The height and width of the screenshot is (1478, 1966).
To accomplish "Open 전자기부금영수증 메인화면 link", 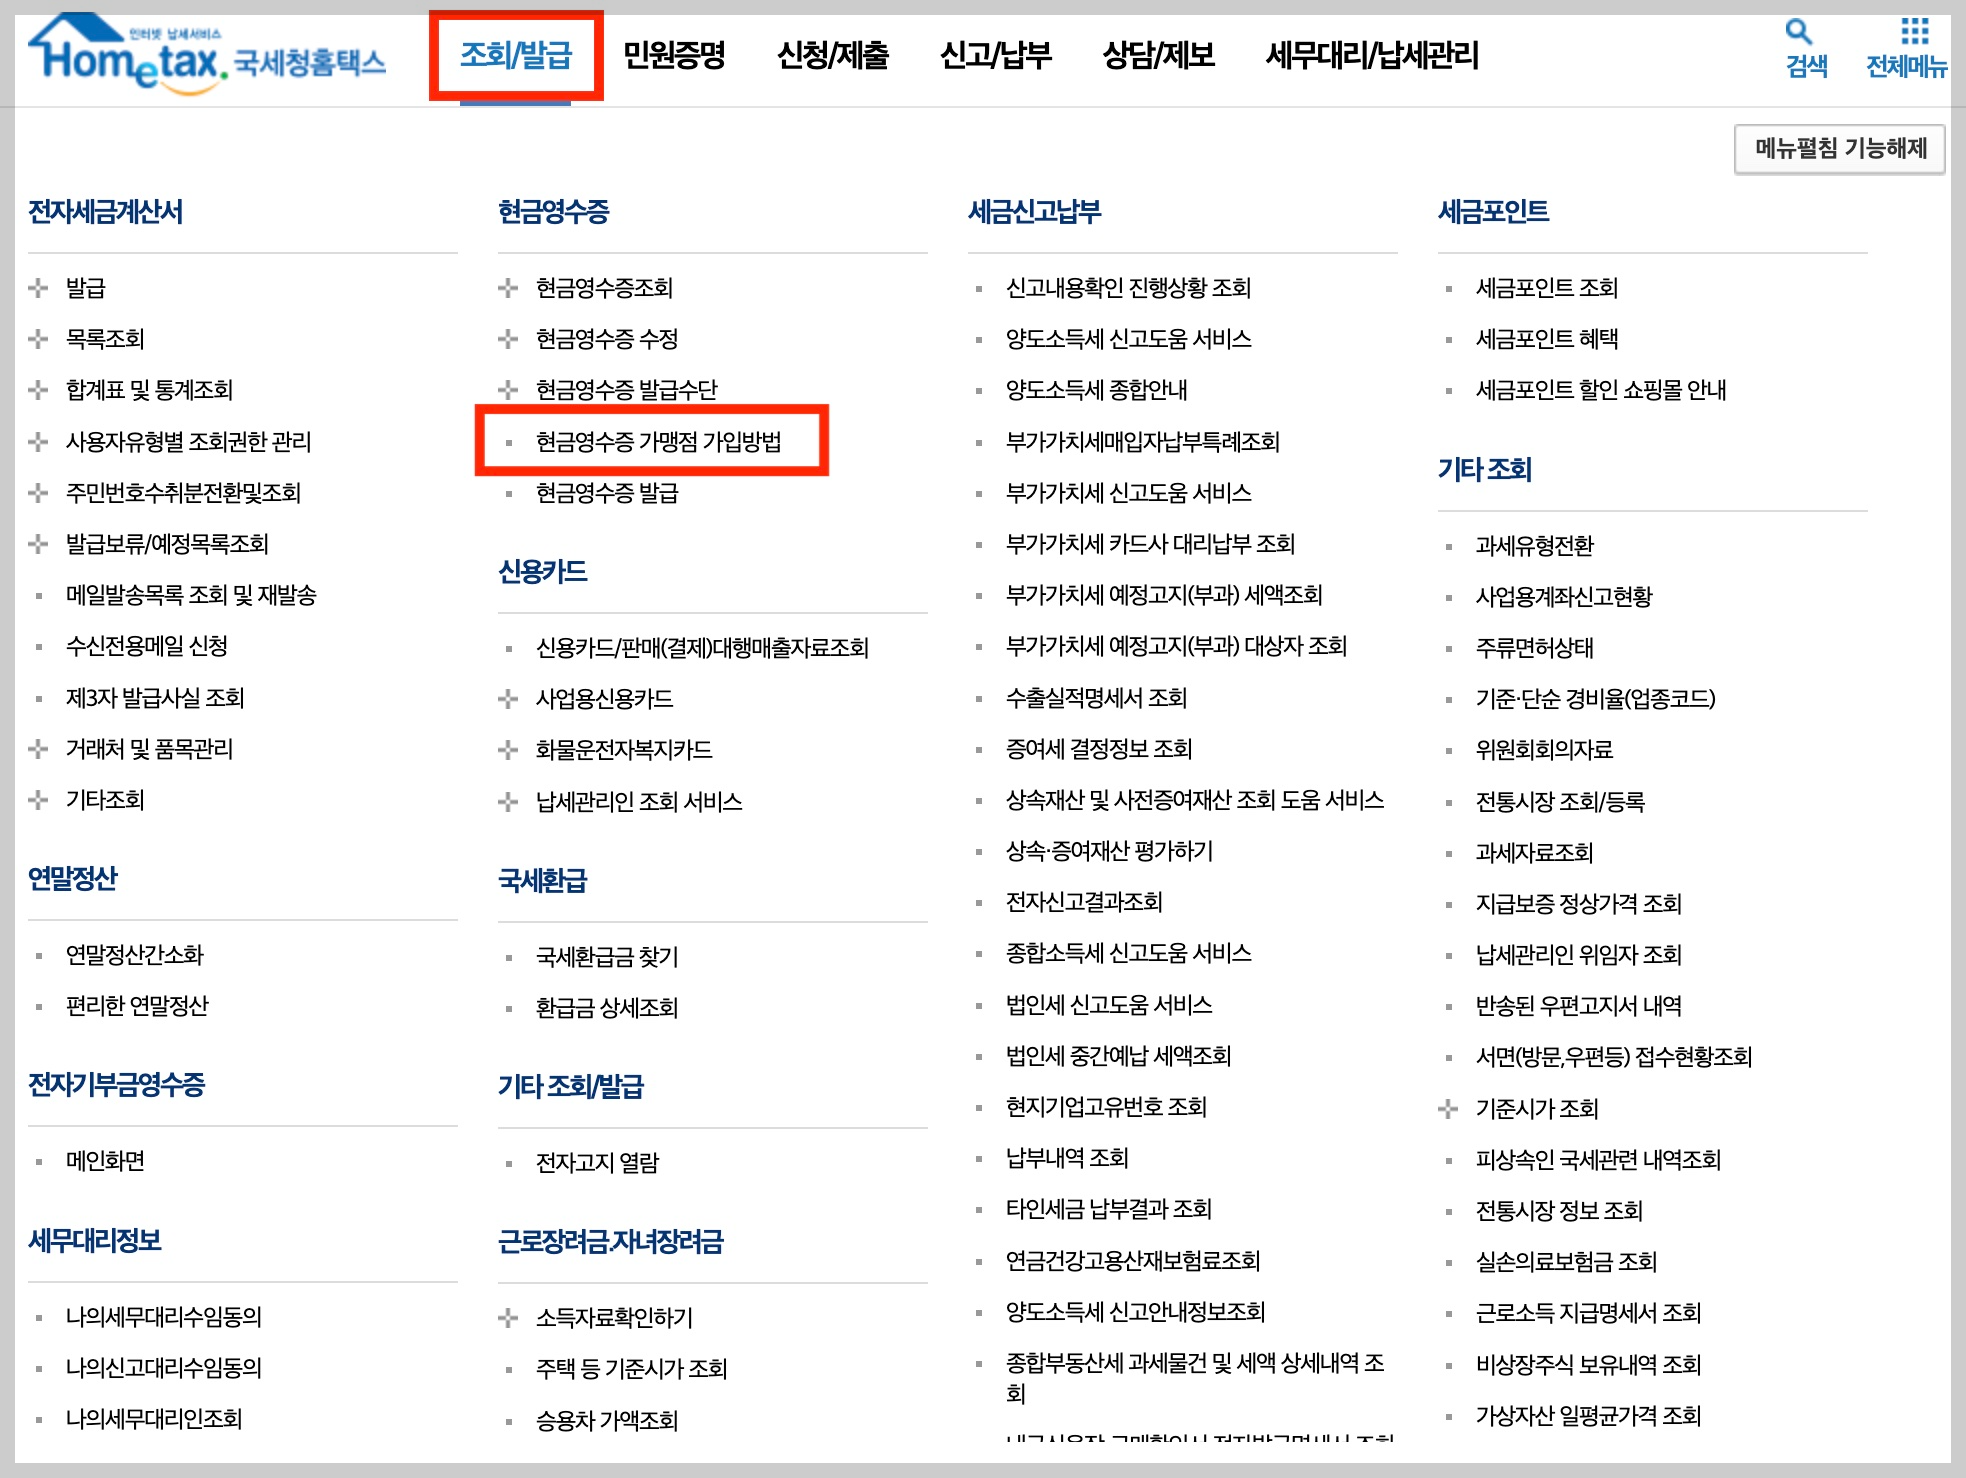I will coord(105,1161).
